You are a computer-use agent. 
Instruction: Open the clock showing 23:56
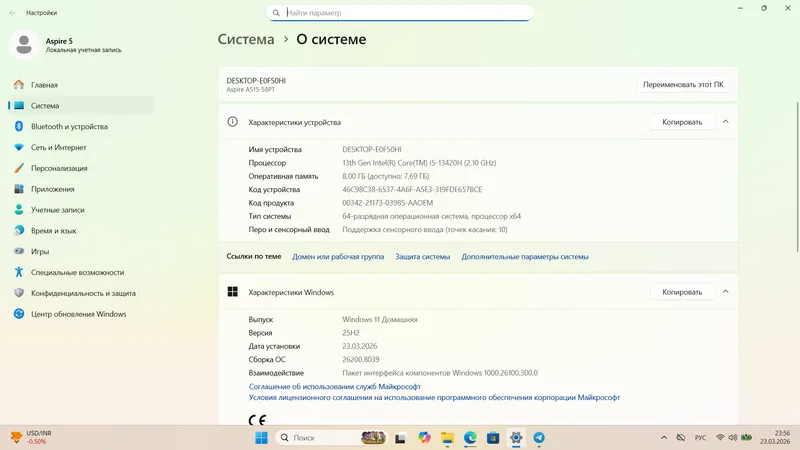coord(774,437)
